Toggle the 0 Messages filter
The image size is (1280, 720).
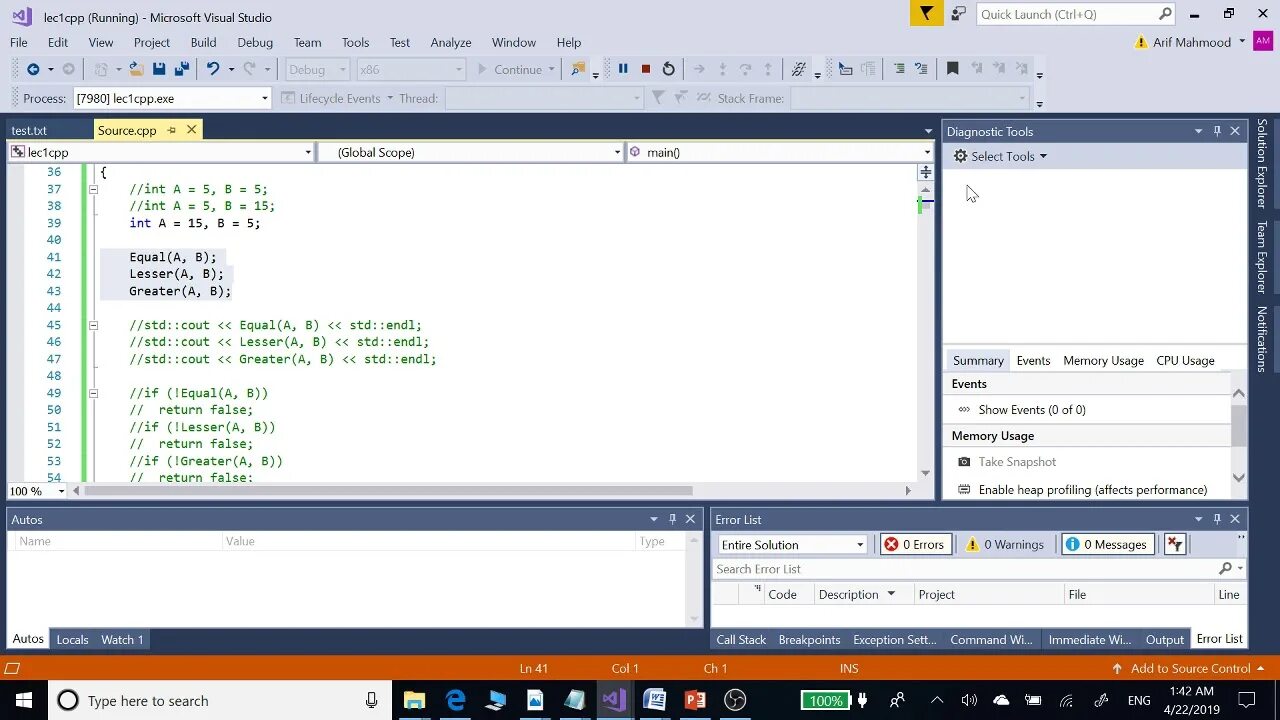1107,544
